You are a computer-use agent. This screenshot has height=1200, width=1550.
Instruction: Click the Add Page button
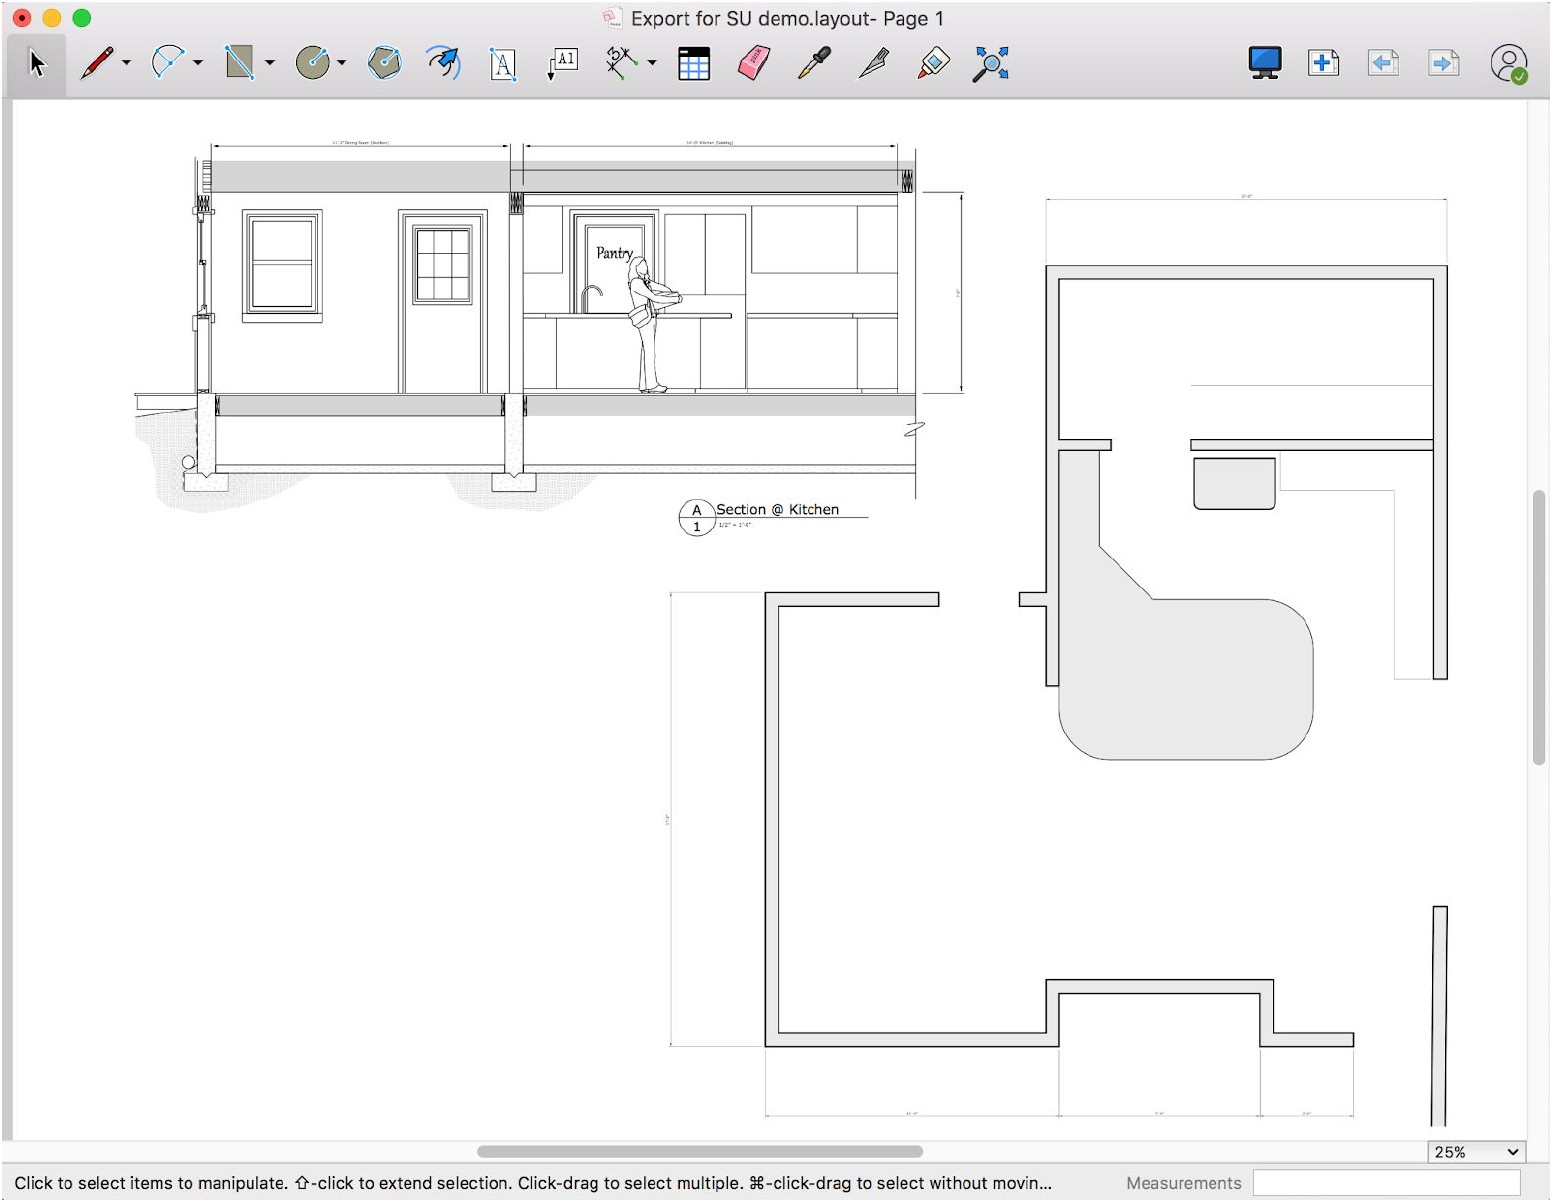[x=1323, y=63]
